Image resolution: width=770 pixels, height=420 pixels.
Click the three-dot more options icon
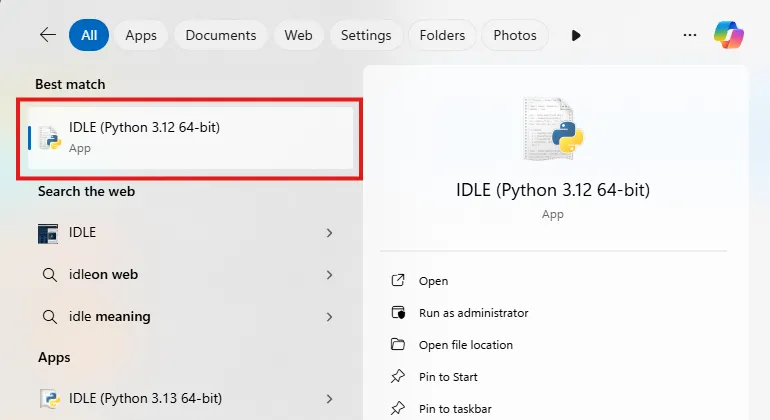tap(689, 35)
